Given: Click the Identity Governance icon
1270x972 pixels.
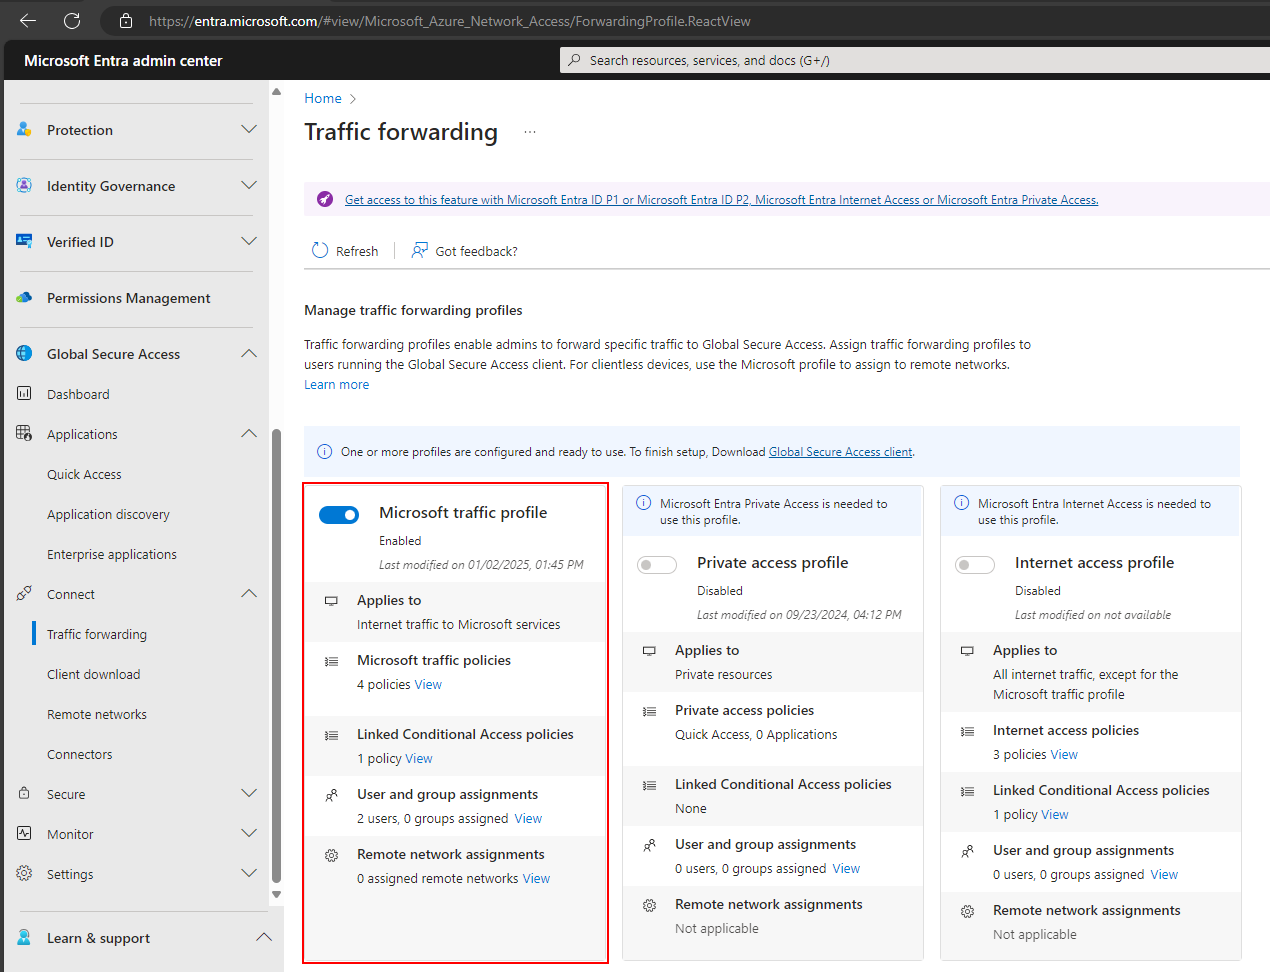Looking at the screenshot, I should coord(24,185).
